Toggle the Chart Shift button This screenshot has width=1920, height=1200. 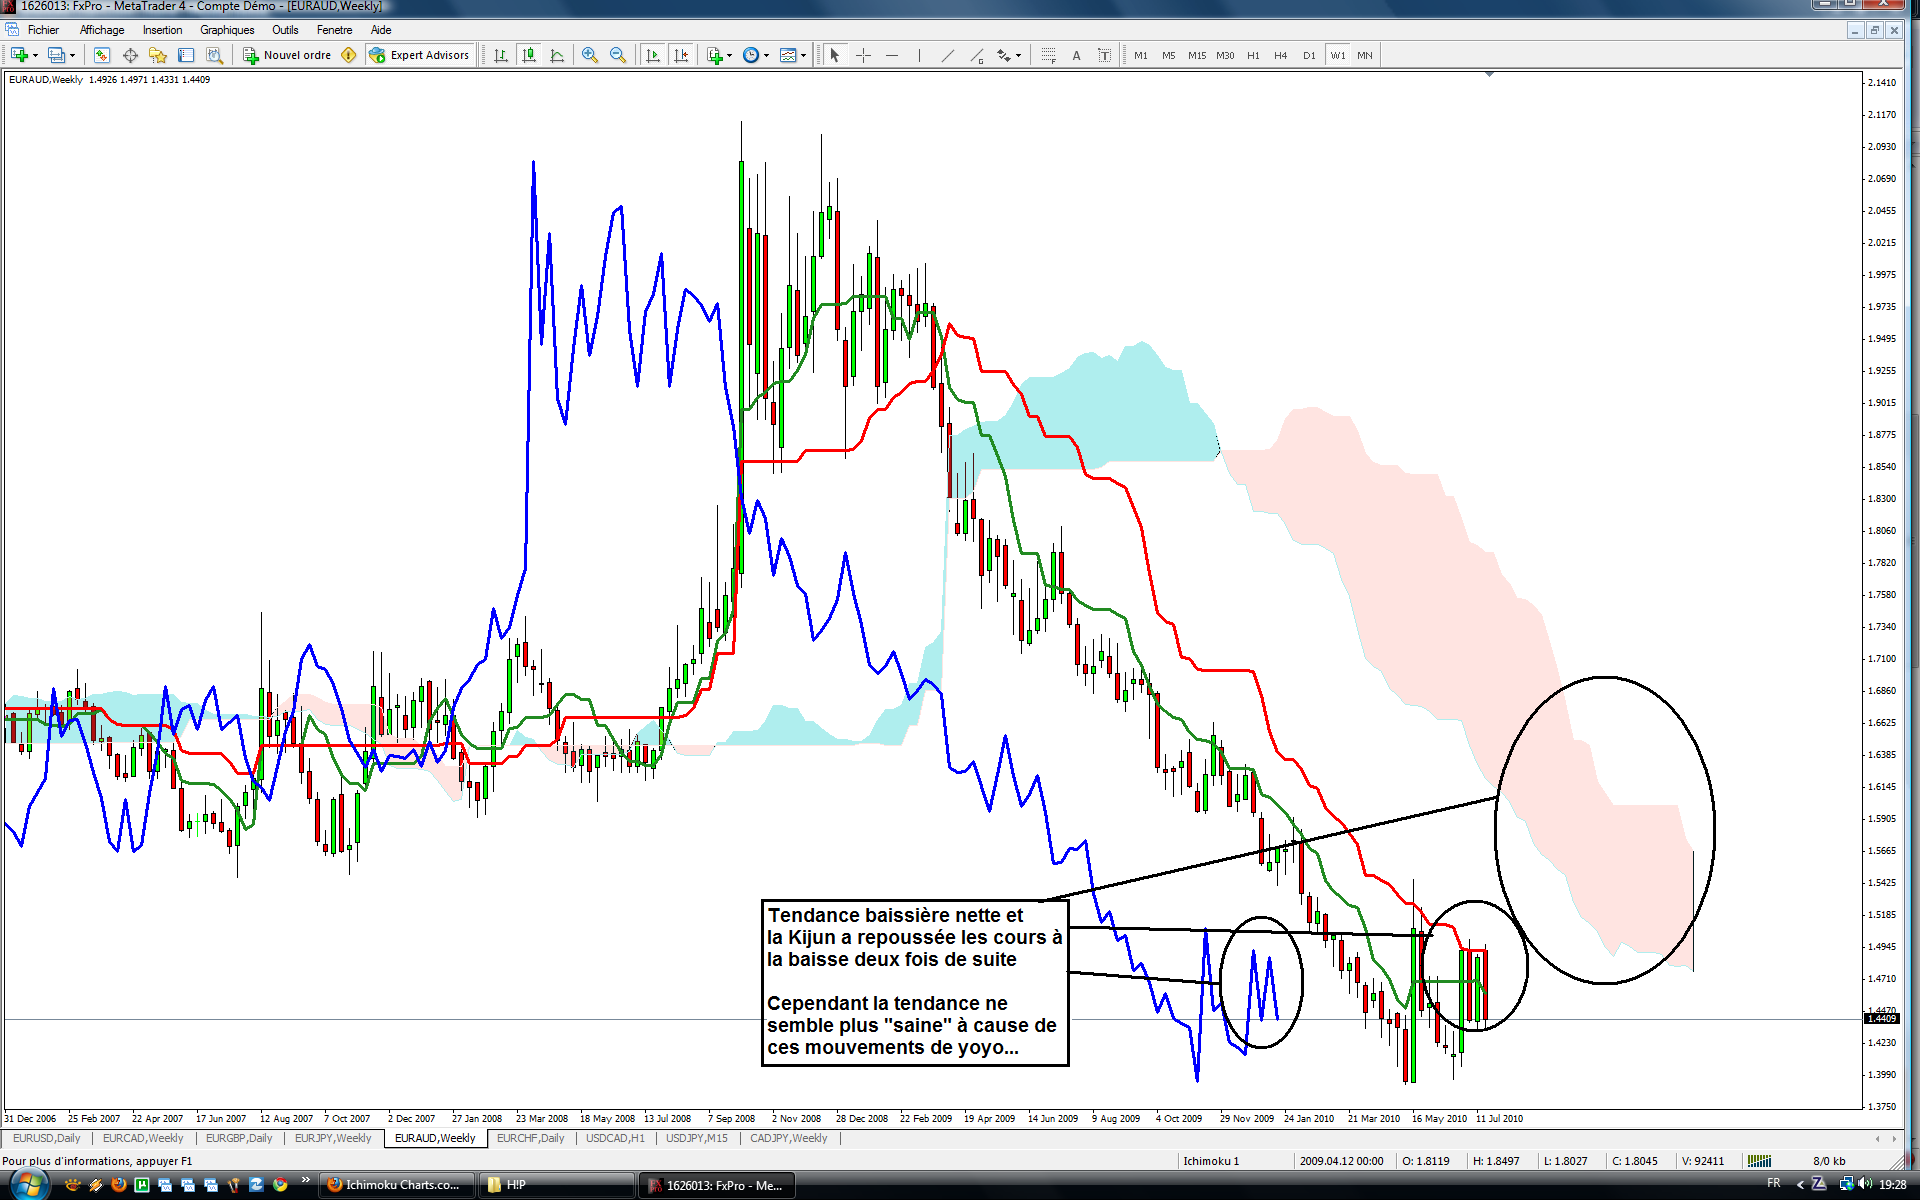point(681,55)
